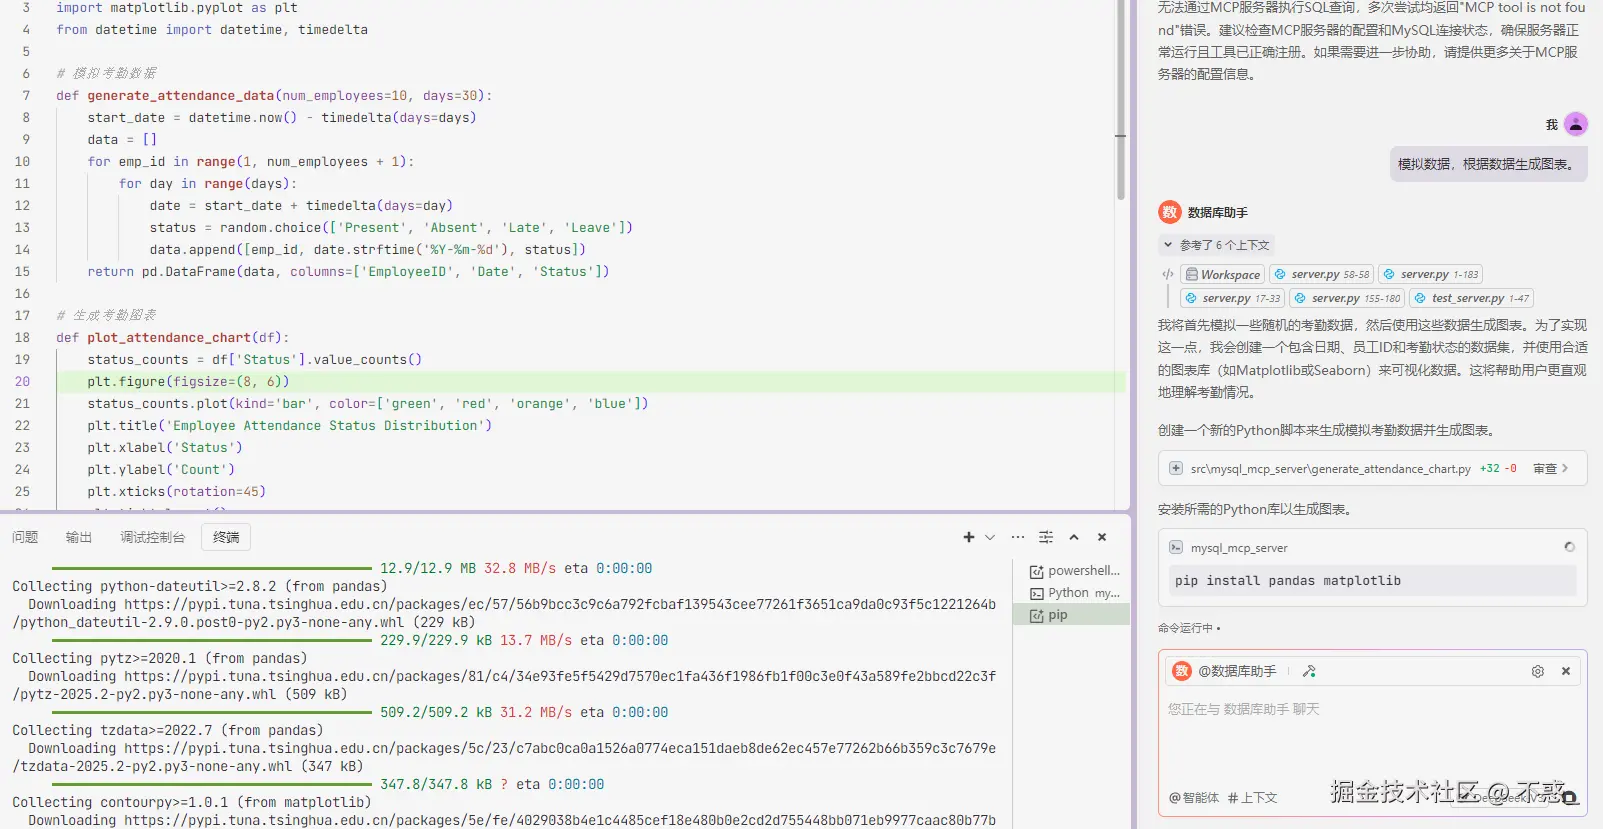Screen dimensions: 1603x829
Task: Click line number 7 in the editor gutter
Action: [26, 96]
